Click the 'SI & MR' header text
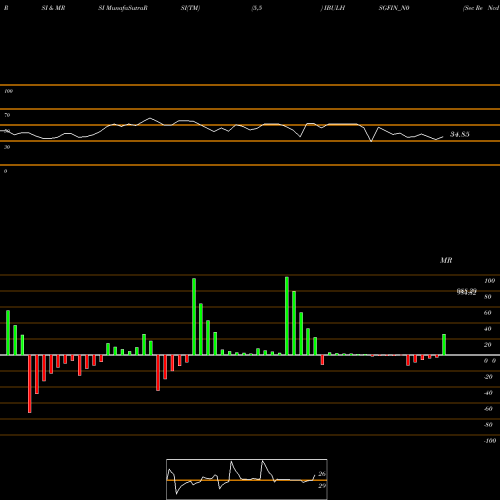The height and width of the screenshot is (500, 500). click(53, 8)
